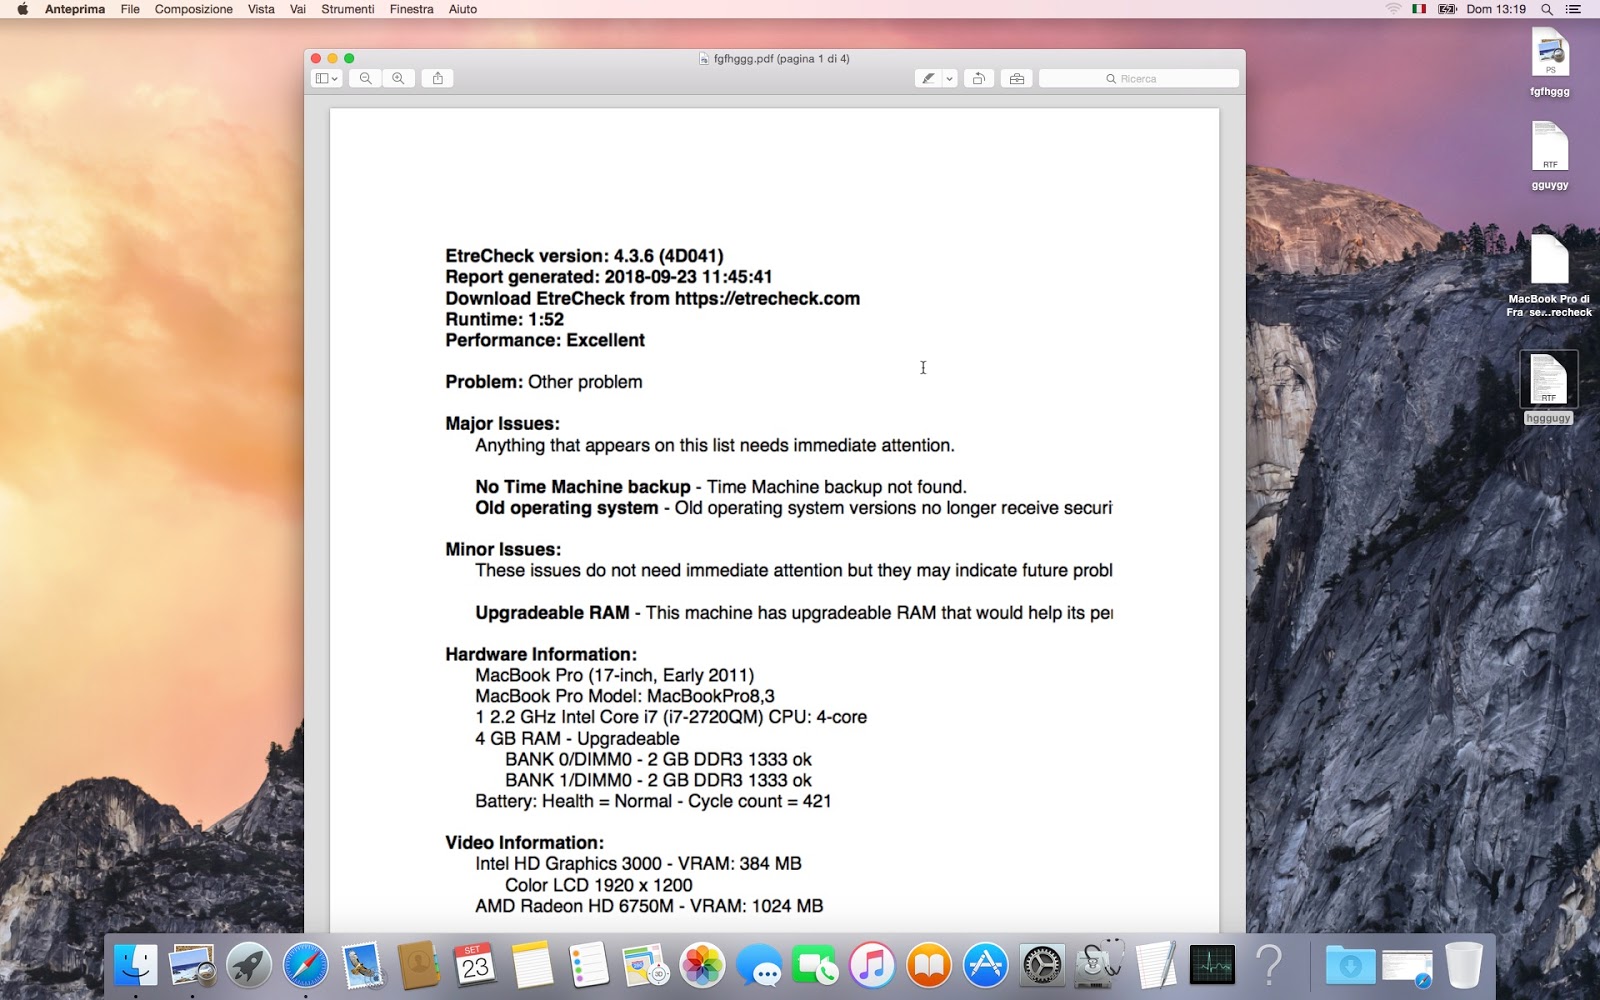Open Finder from the Dock
This screenshot has height=1000, width=1600.
pos(135,966)
